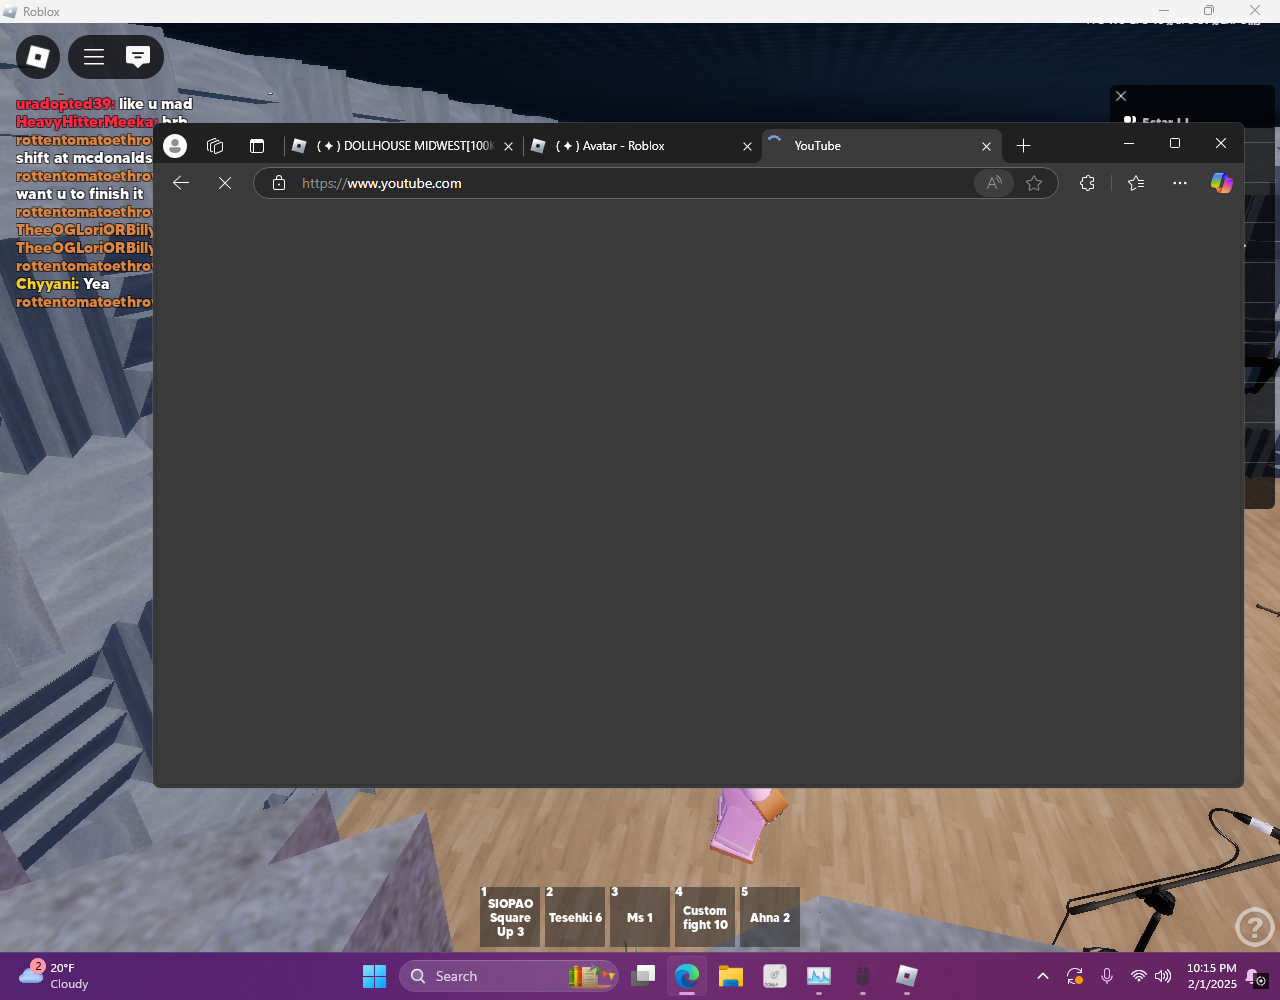Open a new Edge tab
Viewport: 1280px width, 1000px height.
tap(1023, 146)
